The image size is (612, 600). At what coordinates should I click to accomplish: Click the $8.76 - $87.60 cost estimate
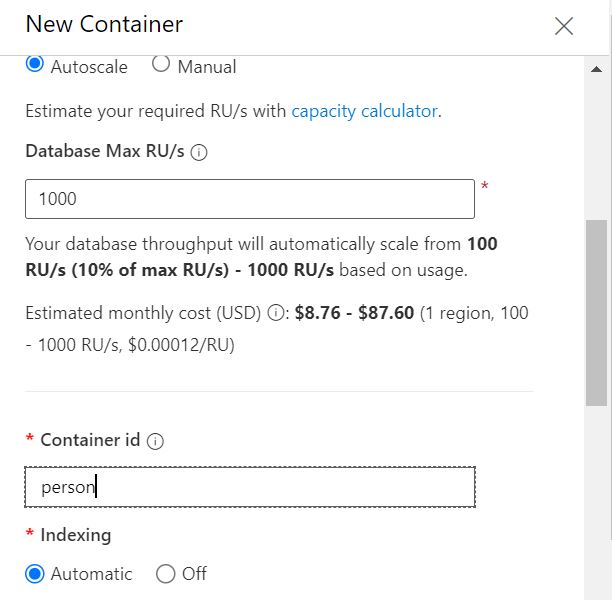click(354, 313)
